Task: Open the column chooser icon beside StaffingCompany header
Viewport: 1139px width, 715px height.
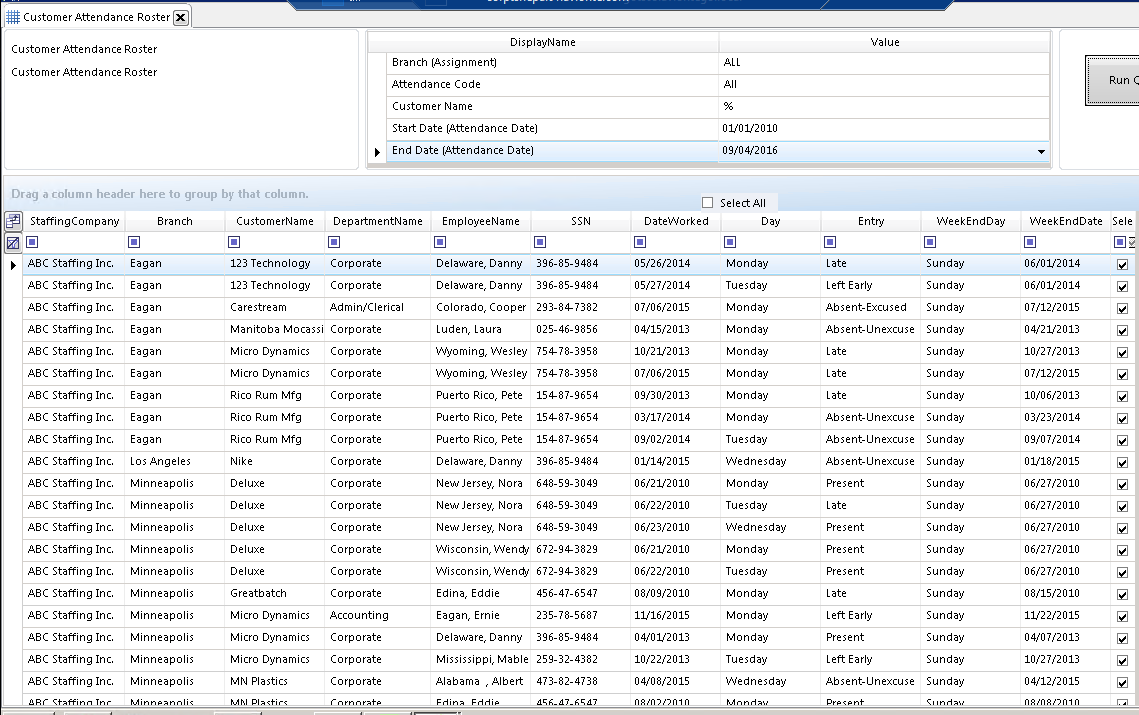Action: pyautogui.click(x=13, y=220)
